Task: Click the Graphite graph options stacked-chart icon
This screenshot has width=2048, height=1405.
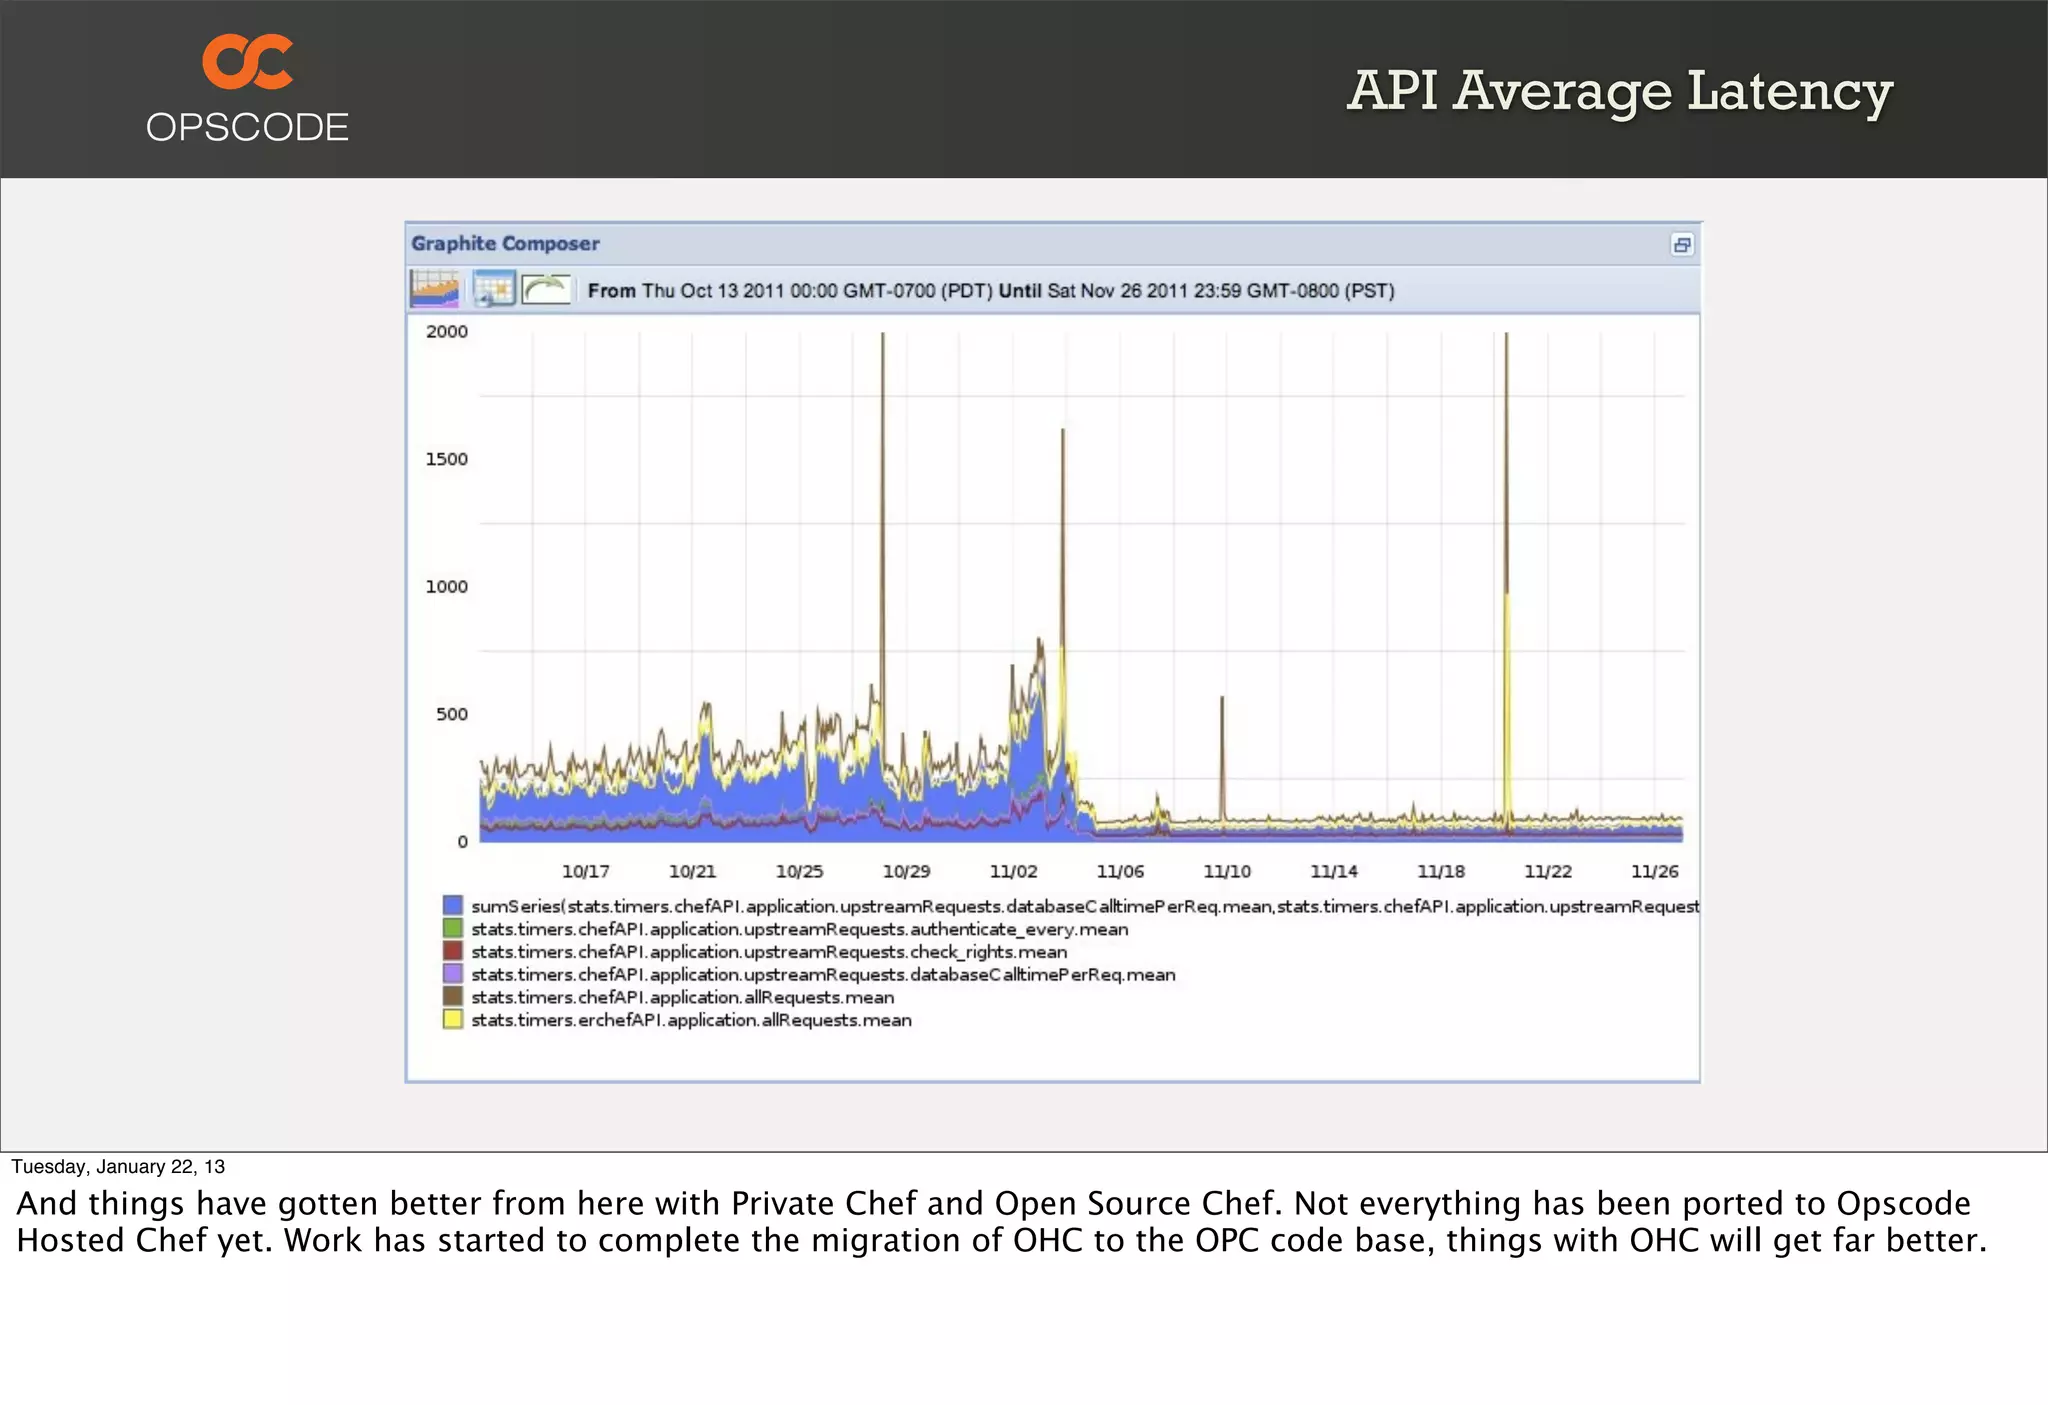Action: pyautogui.click(x=434, y=290)
